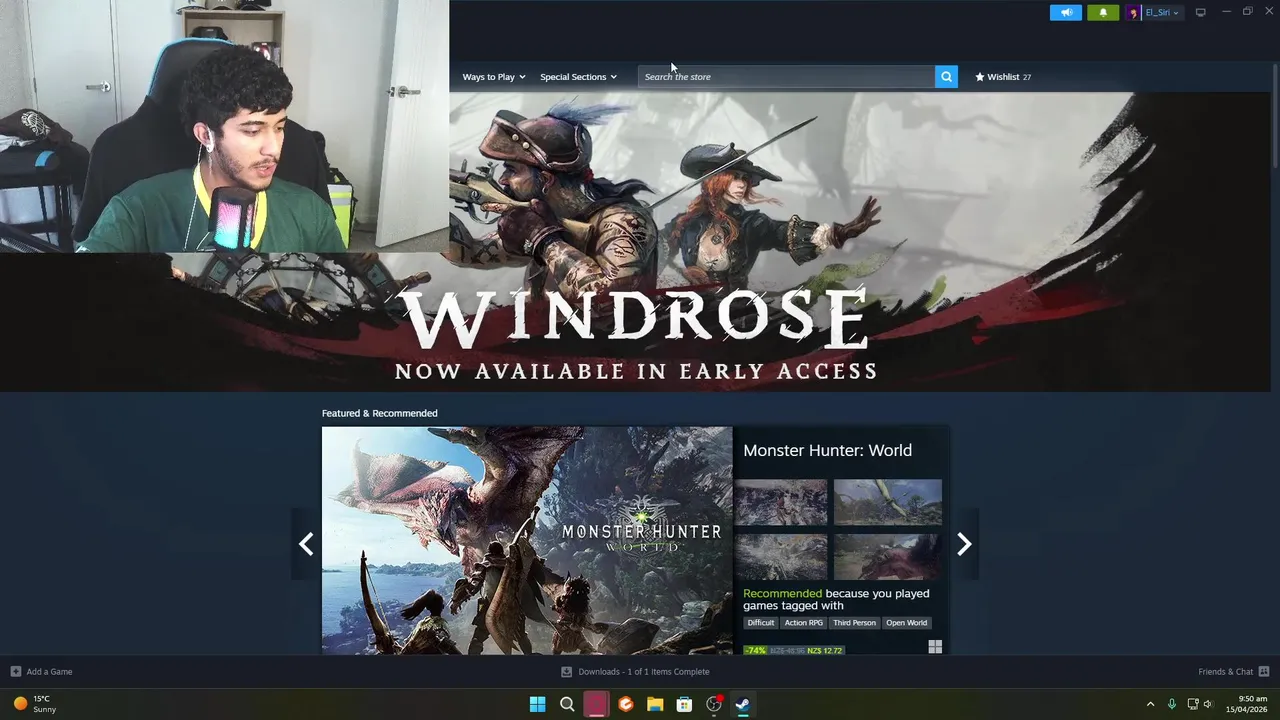This screenshot has height=720, width=1280.
Task: Preview the bottom-right Monster Hunter screenshot
Action: tap(888, 556)
